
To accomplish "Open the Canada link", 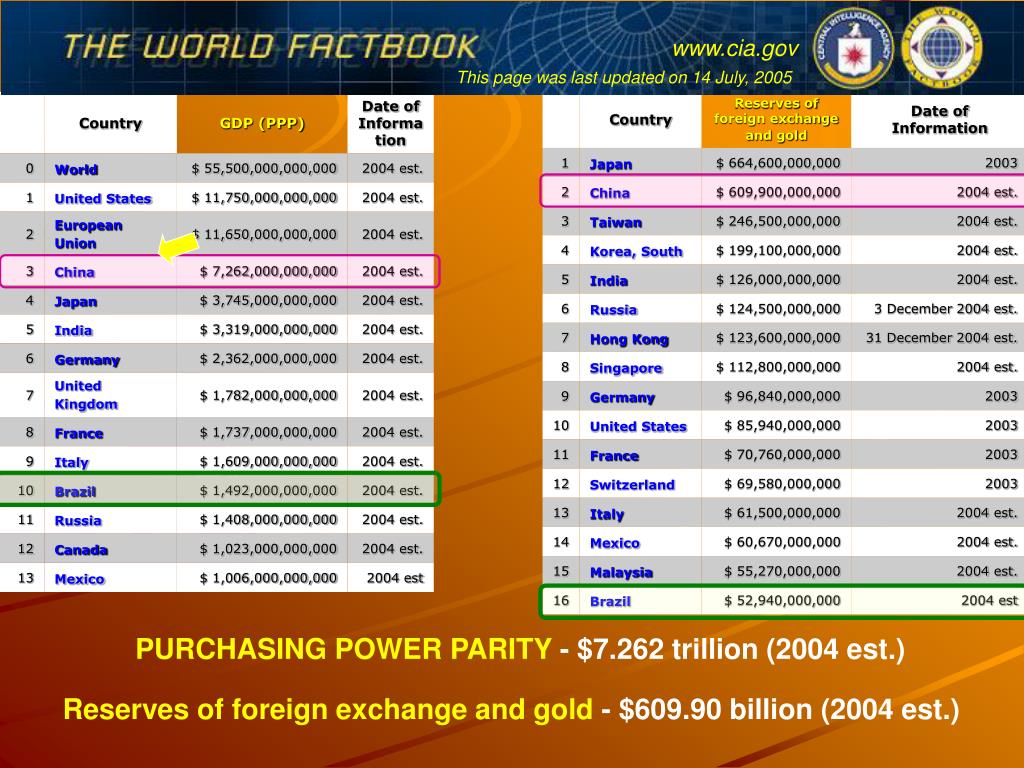I will click(x=81, y=550).
